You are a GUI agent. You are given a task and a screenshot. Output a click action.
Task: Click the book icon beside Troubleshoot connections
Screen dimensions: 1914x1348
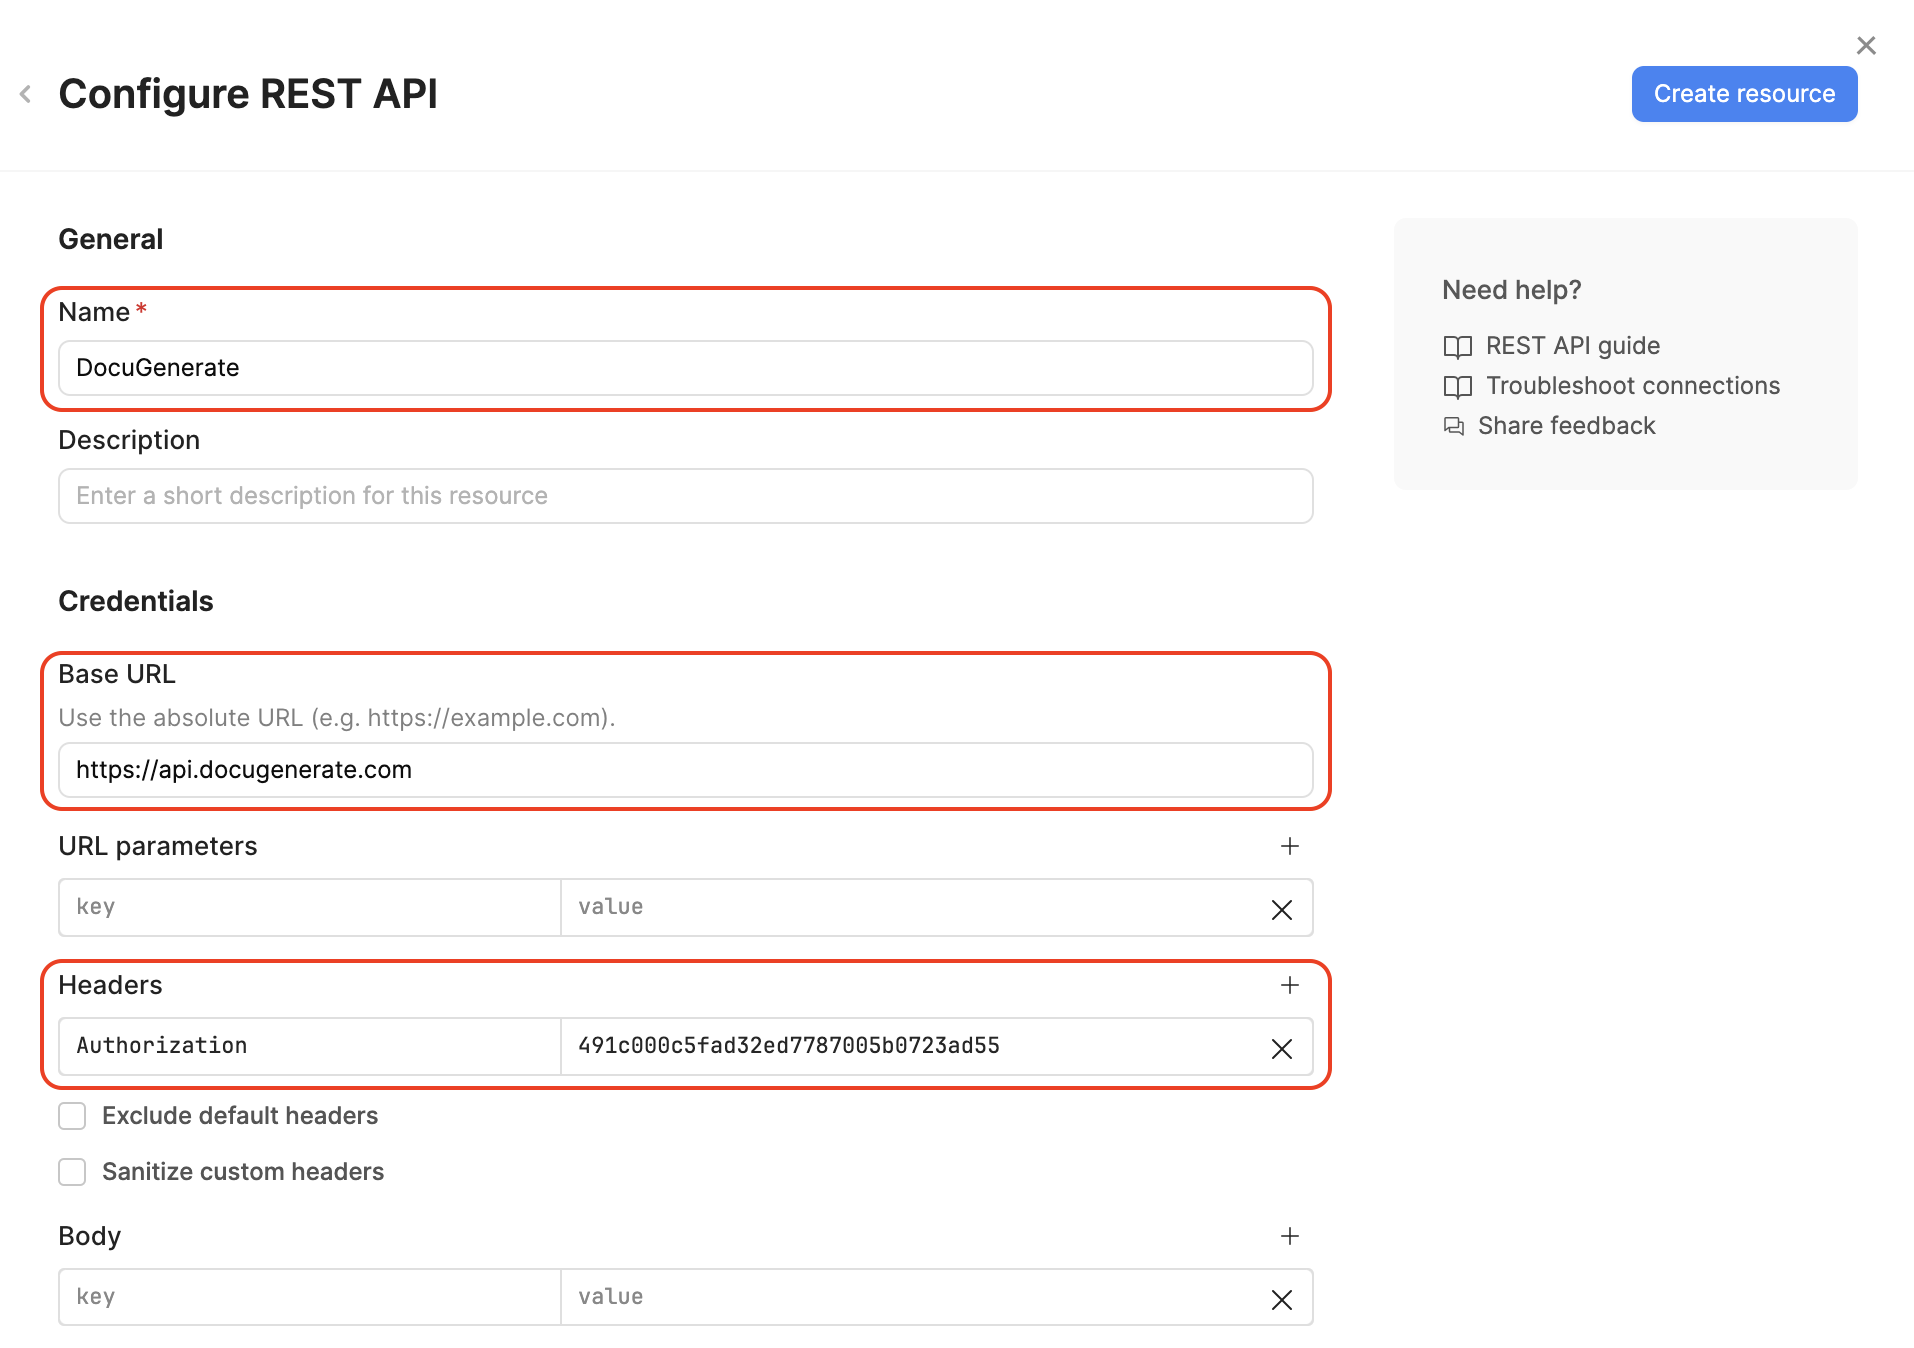click(1457, 387)
